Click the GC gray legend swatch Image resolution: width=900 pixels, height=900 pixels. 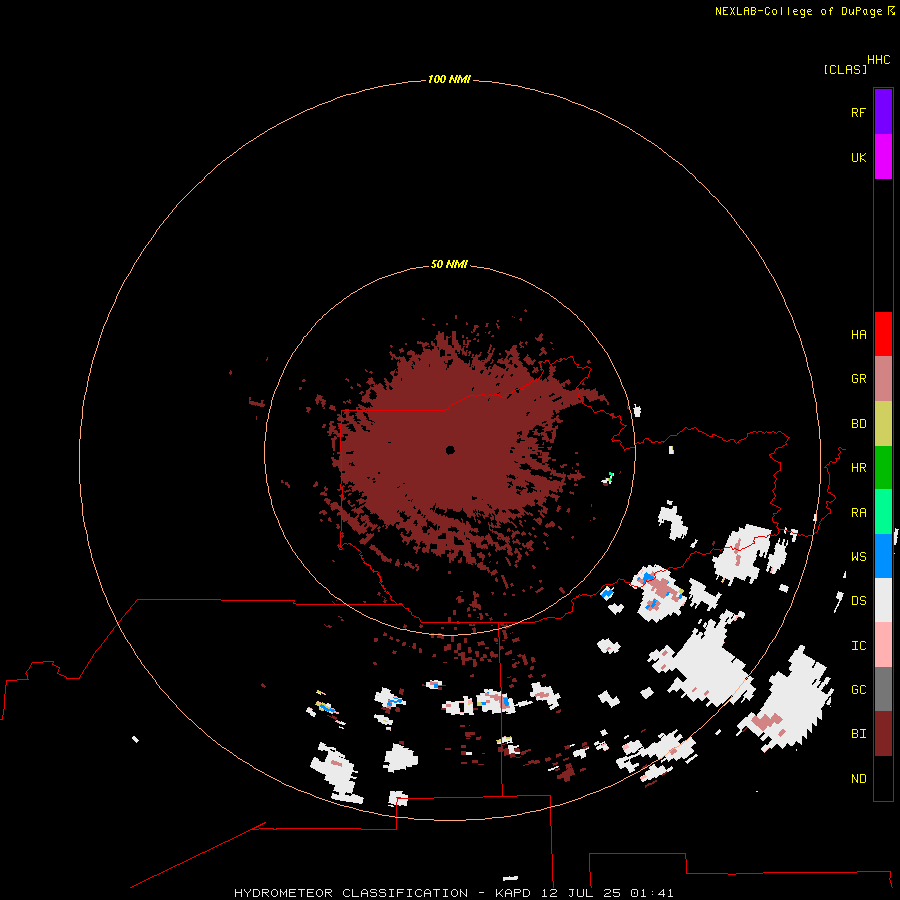[883, 689]
